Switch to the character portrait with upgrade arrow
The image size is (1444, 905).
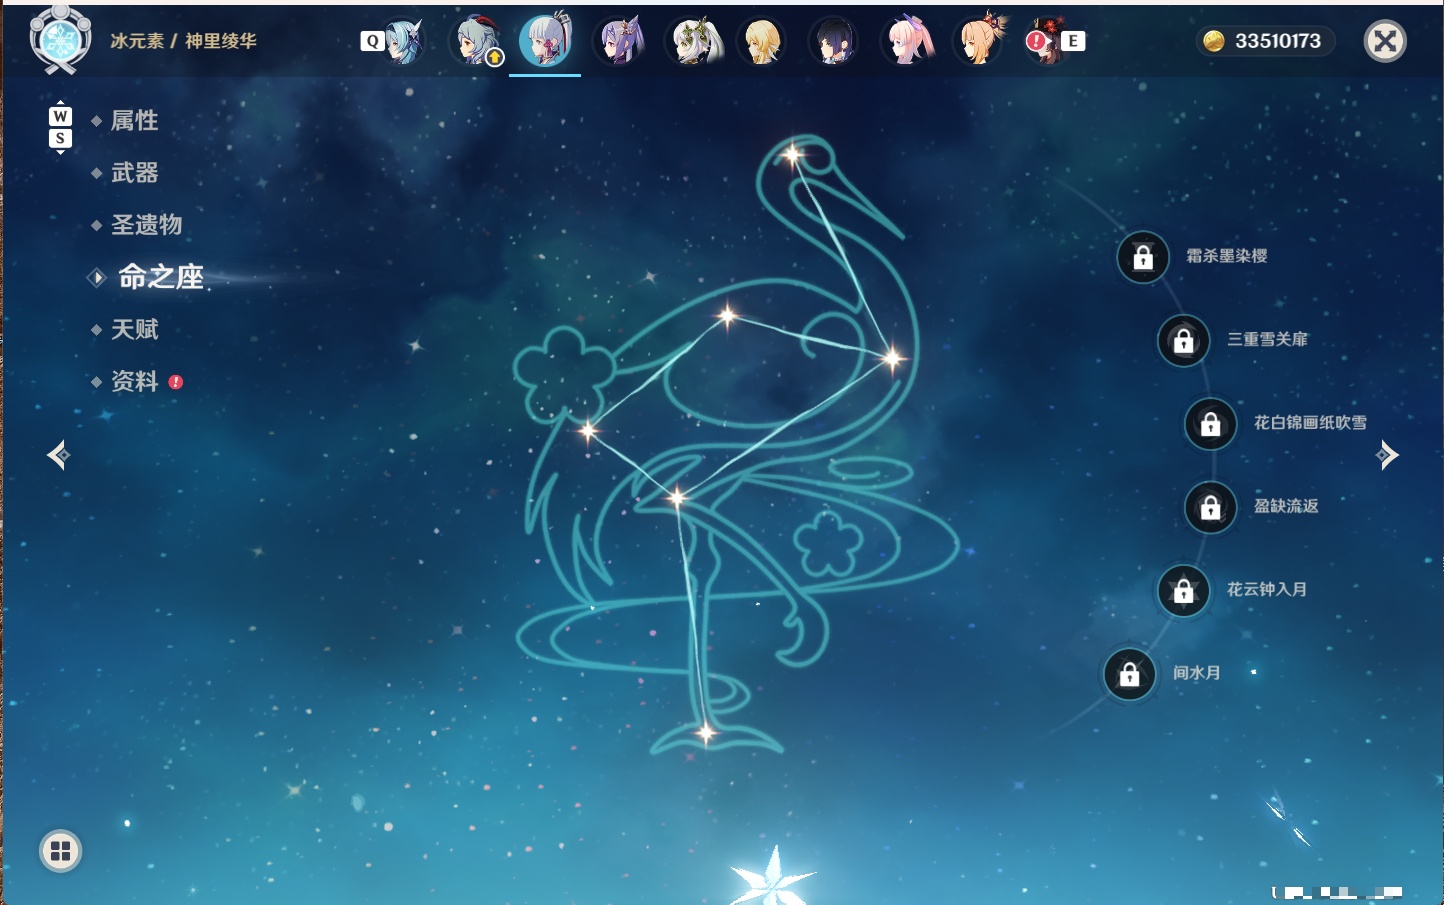(478, 41)
